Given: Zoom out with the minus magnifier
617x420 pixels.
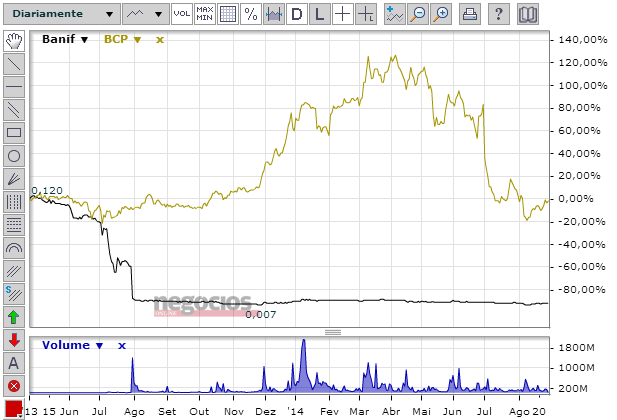Looking at the screenshot, I should pyautogui.click(x=418, y=14).
